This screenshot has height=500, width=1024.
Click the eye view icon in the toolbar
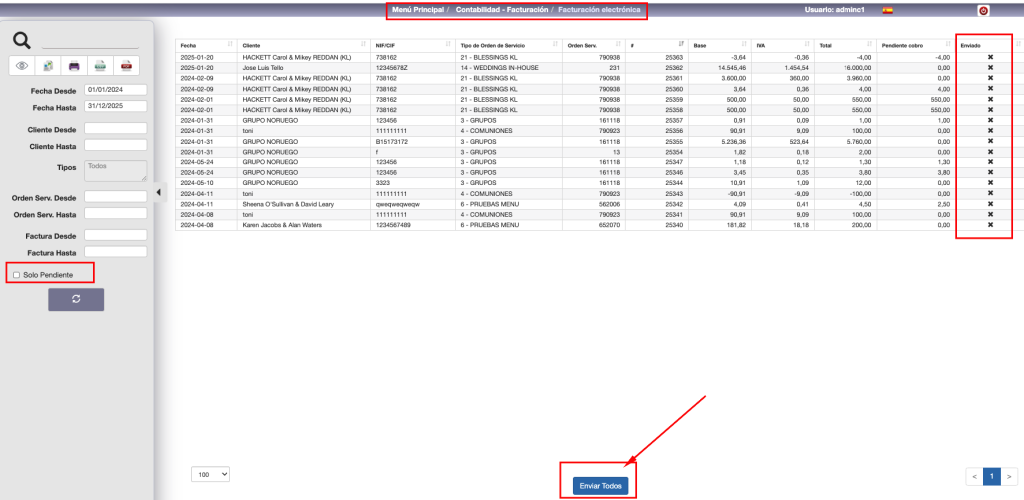coord(21,66)
